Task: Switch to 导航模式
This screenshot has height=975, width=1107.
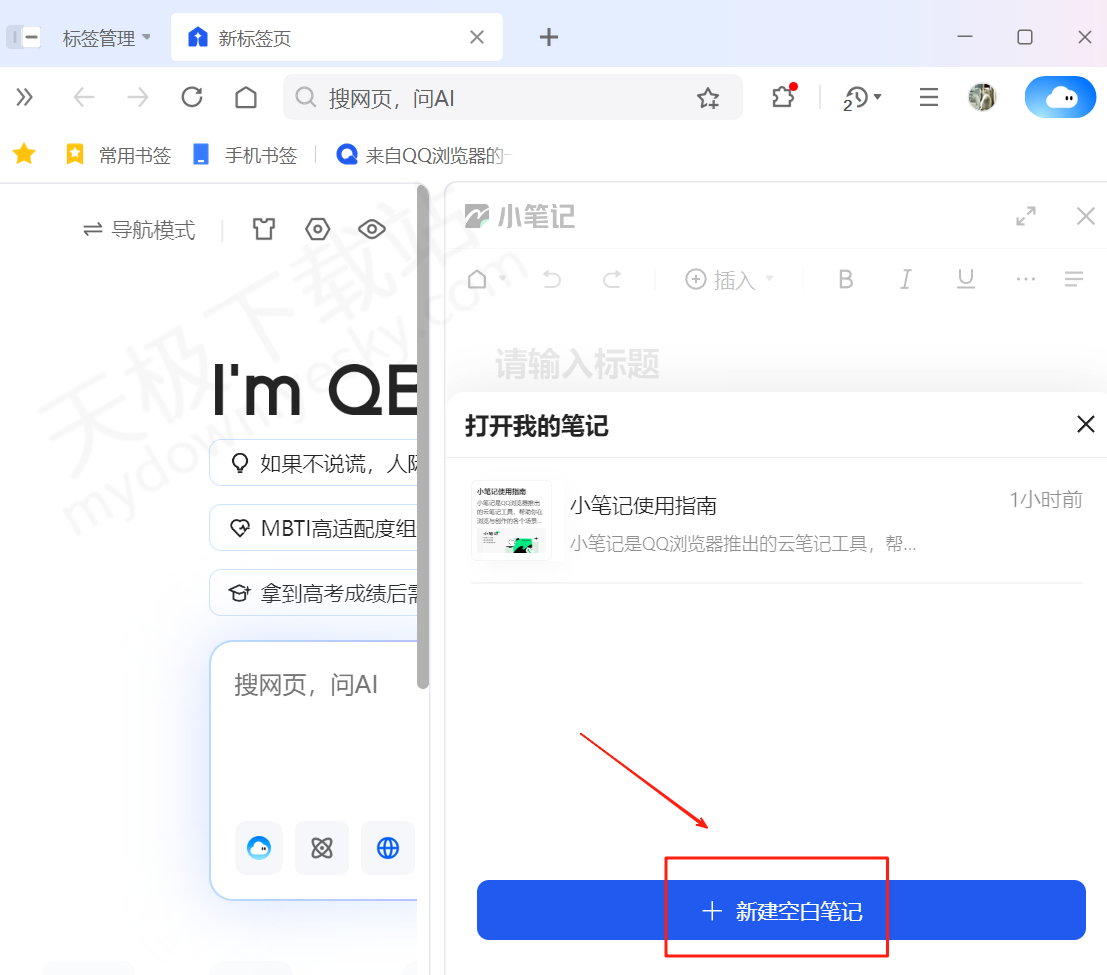Action: pos(139,229)
